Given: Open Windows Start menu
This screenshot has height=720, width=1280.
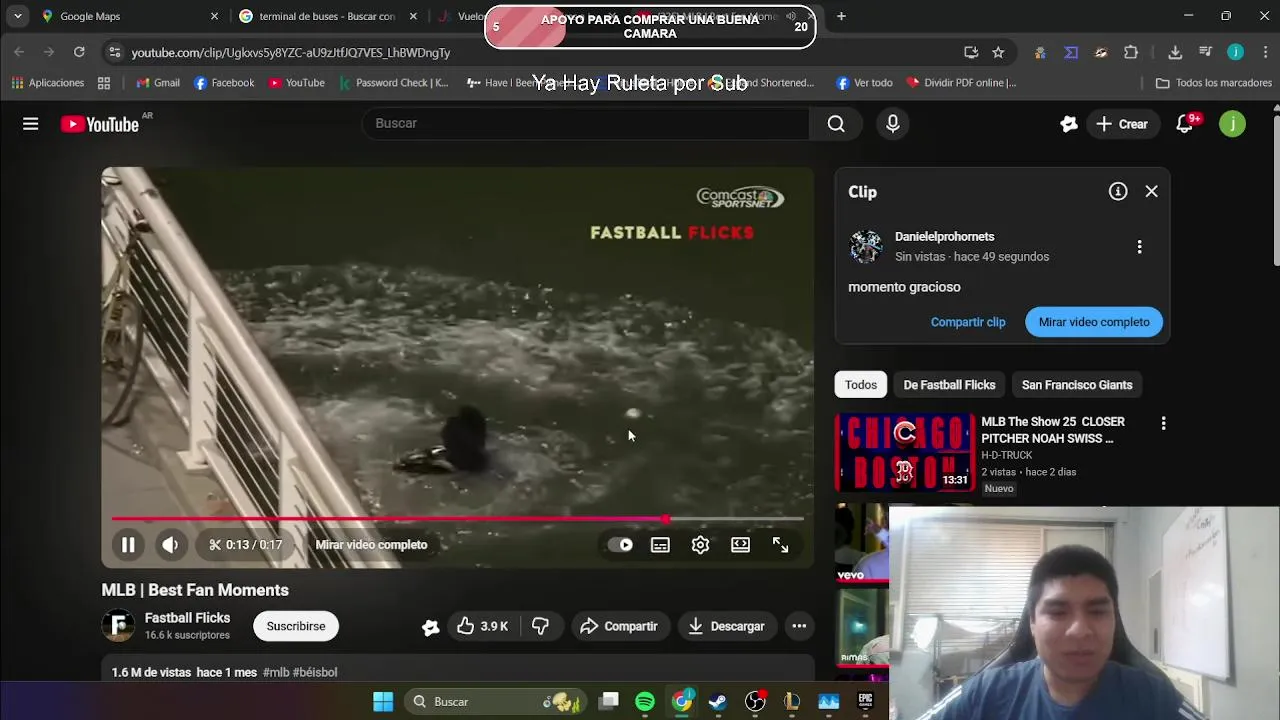Looking at the screenshot, I should point(383,702).
